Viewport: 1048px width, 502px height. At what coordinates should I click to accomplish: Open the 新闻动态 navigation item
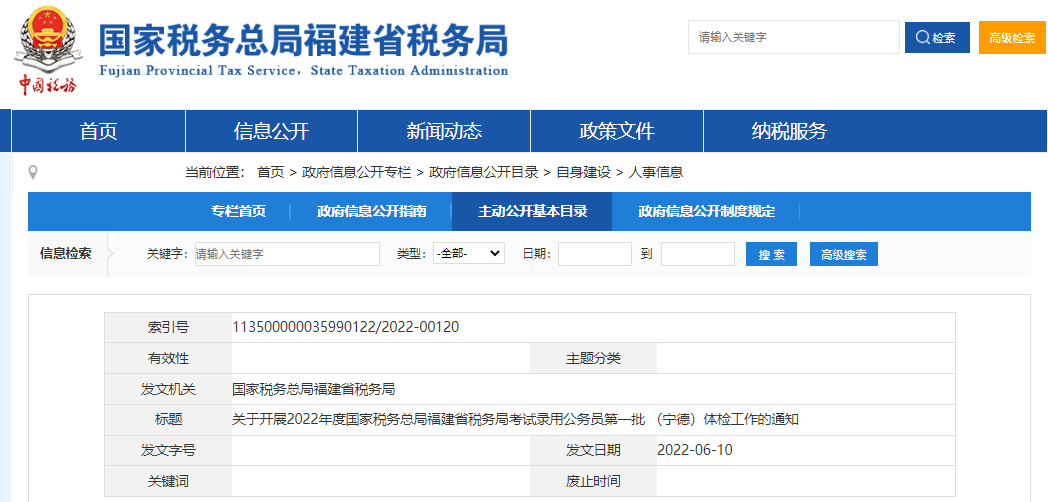[444, 131]
